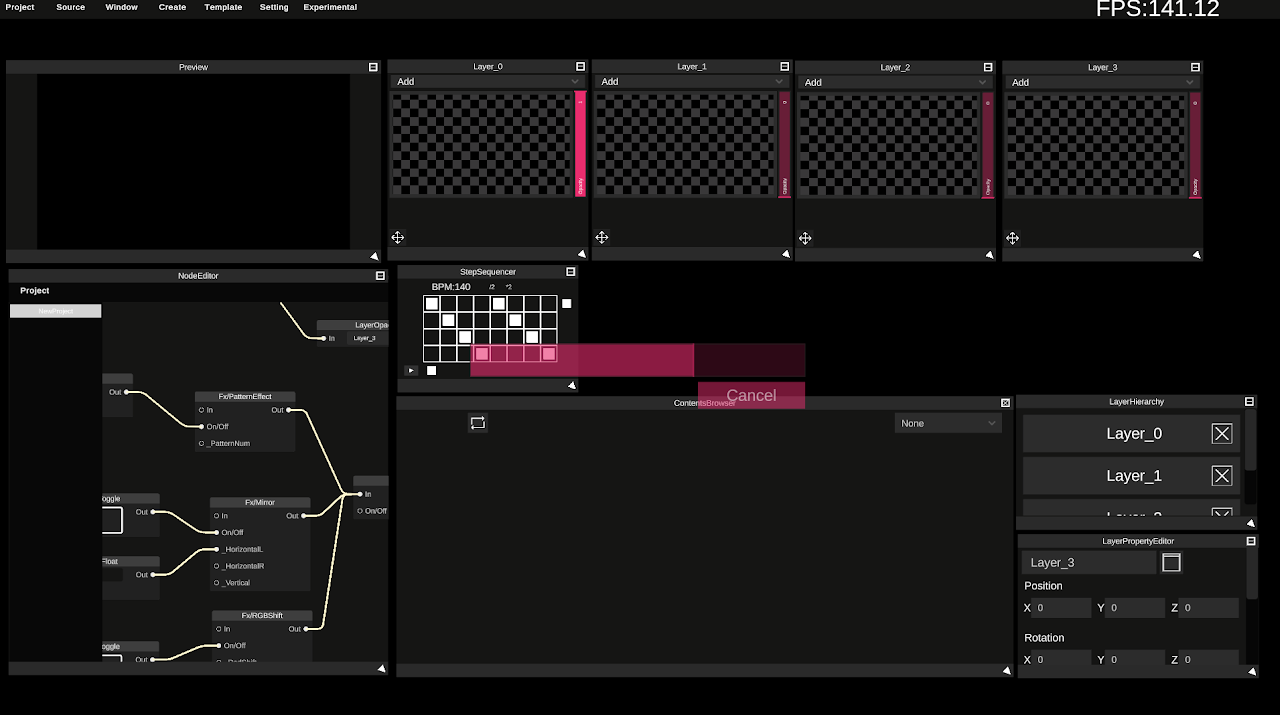The height and width of the screenshot is (715, 1280).
Task: Open the NodeEditor panel menu icon
Action: click(379, 275)
